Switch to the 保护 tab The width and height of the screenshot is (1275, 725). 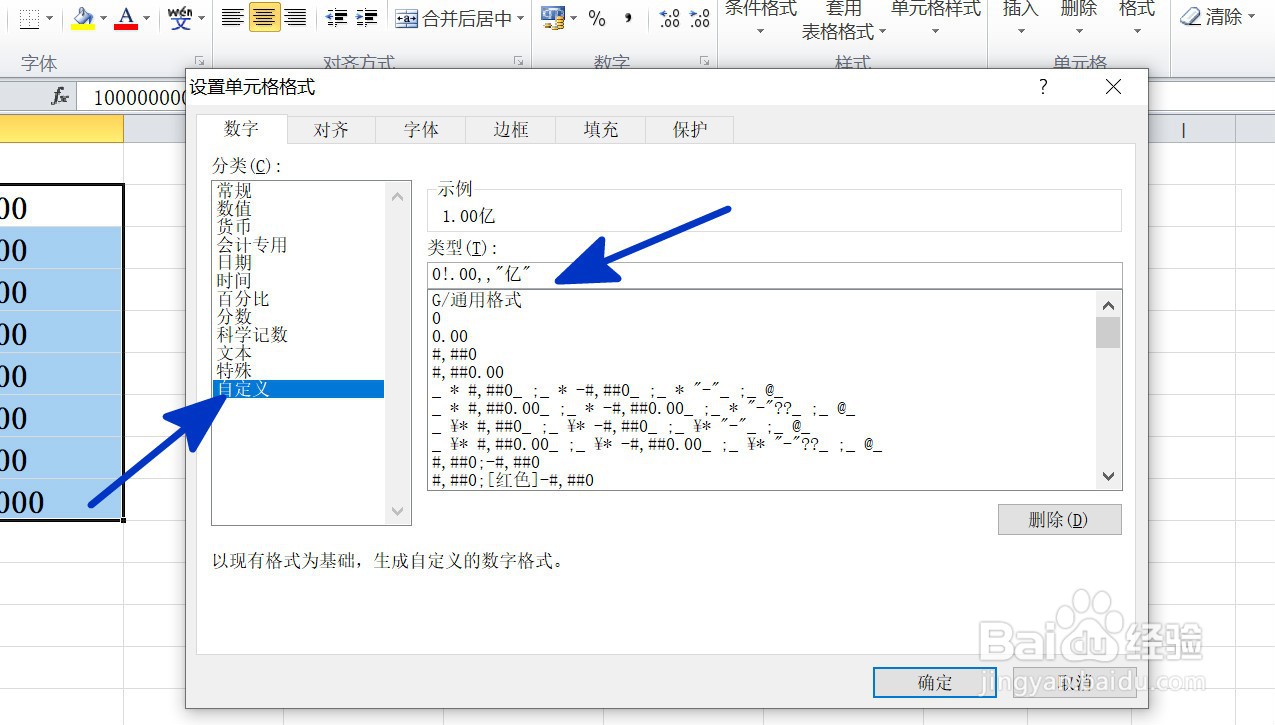pyautogui.click(x=690, y=130)
